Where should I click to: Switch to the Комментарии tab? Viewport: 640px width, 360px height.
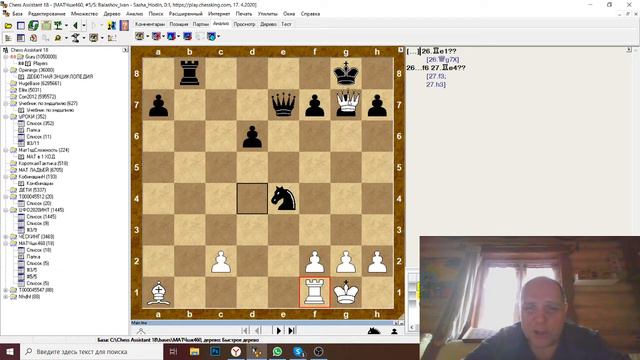tap(150, 24)
